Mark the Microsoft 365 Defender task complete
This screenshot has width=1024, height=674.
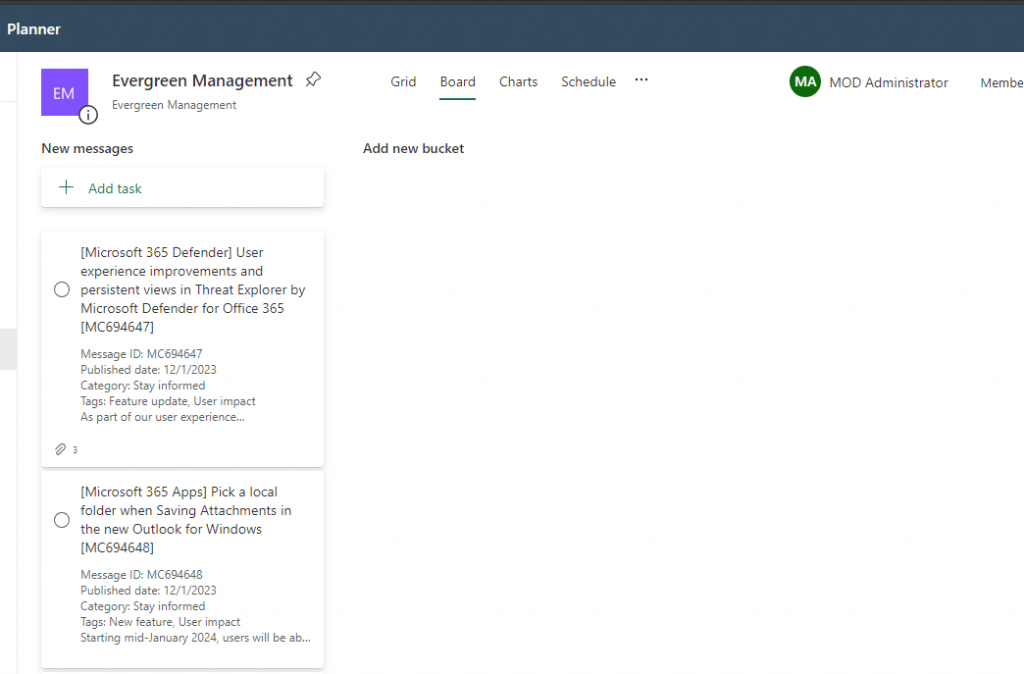click(x=62, y=290)
